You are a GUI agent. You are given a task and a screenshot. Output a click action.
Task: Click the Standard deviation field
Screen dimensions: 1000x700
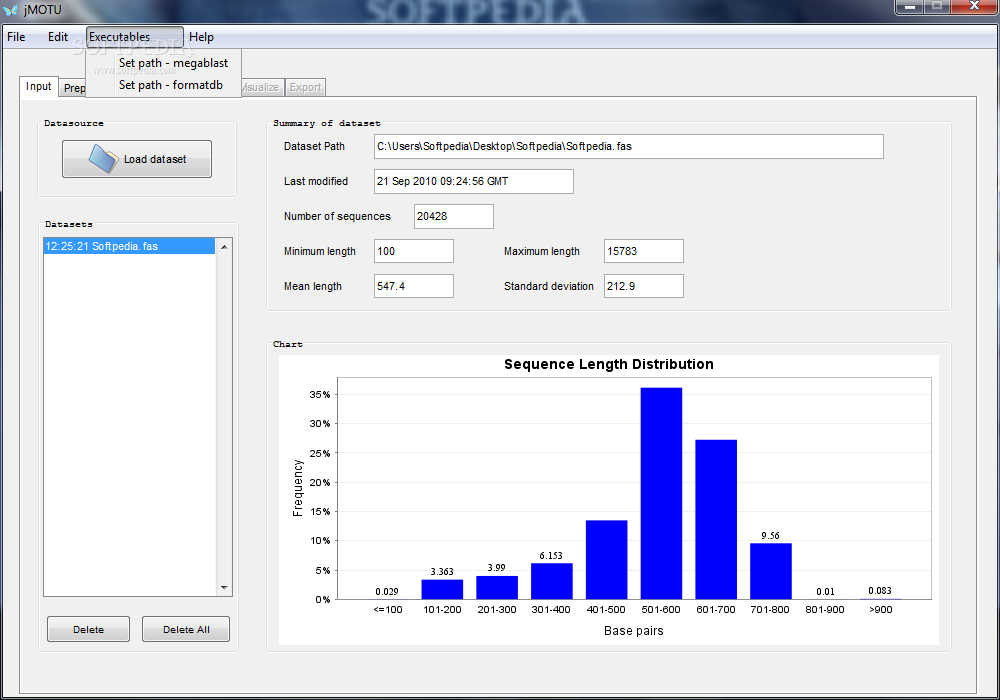[643, 286]
